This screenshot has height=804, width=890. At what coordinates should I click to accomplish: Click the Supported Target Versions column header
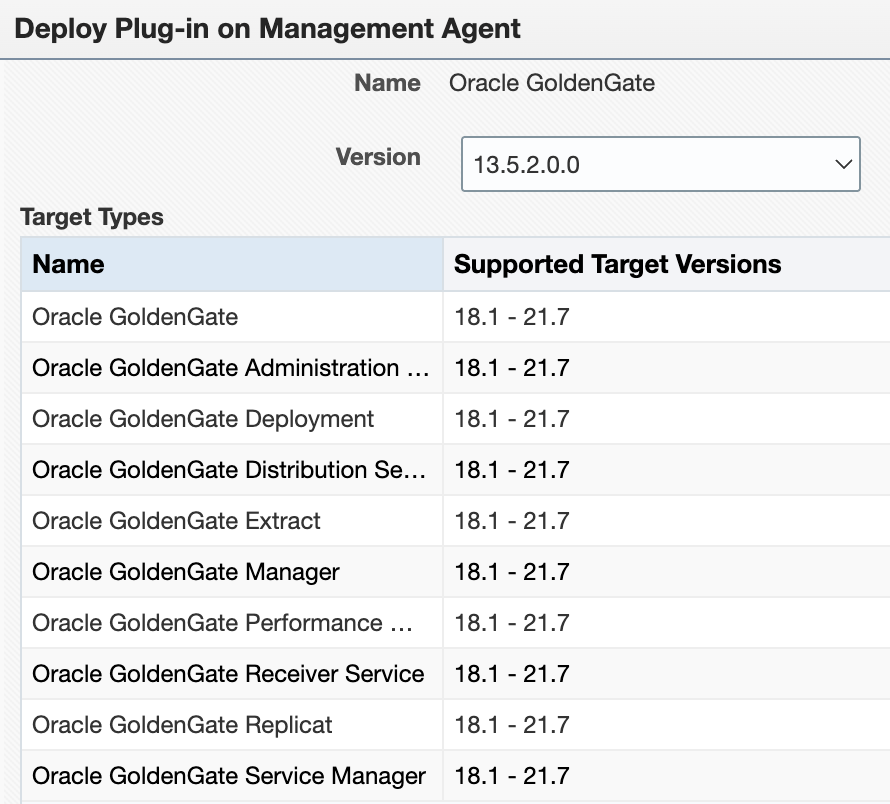tap(667, 264)
